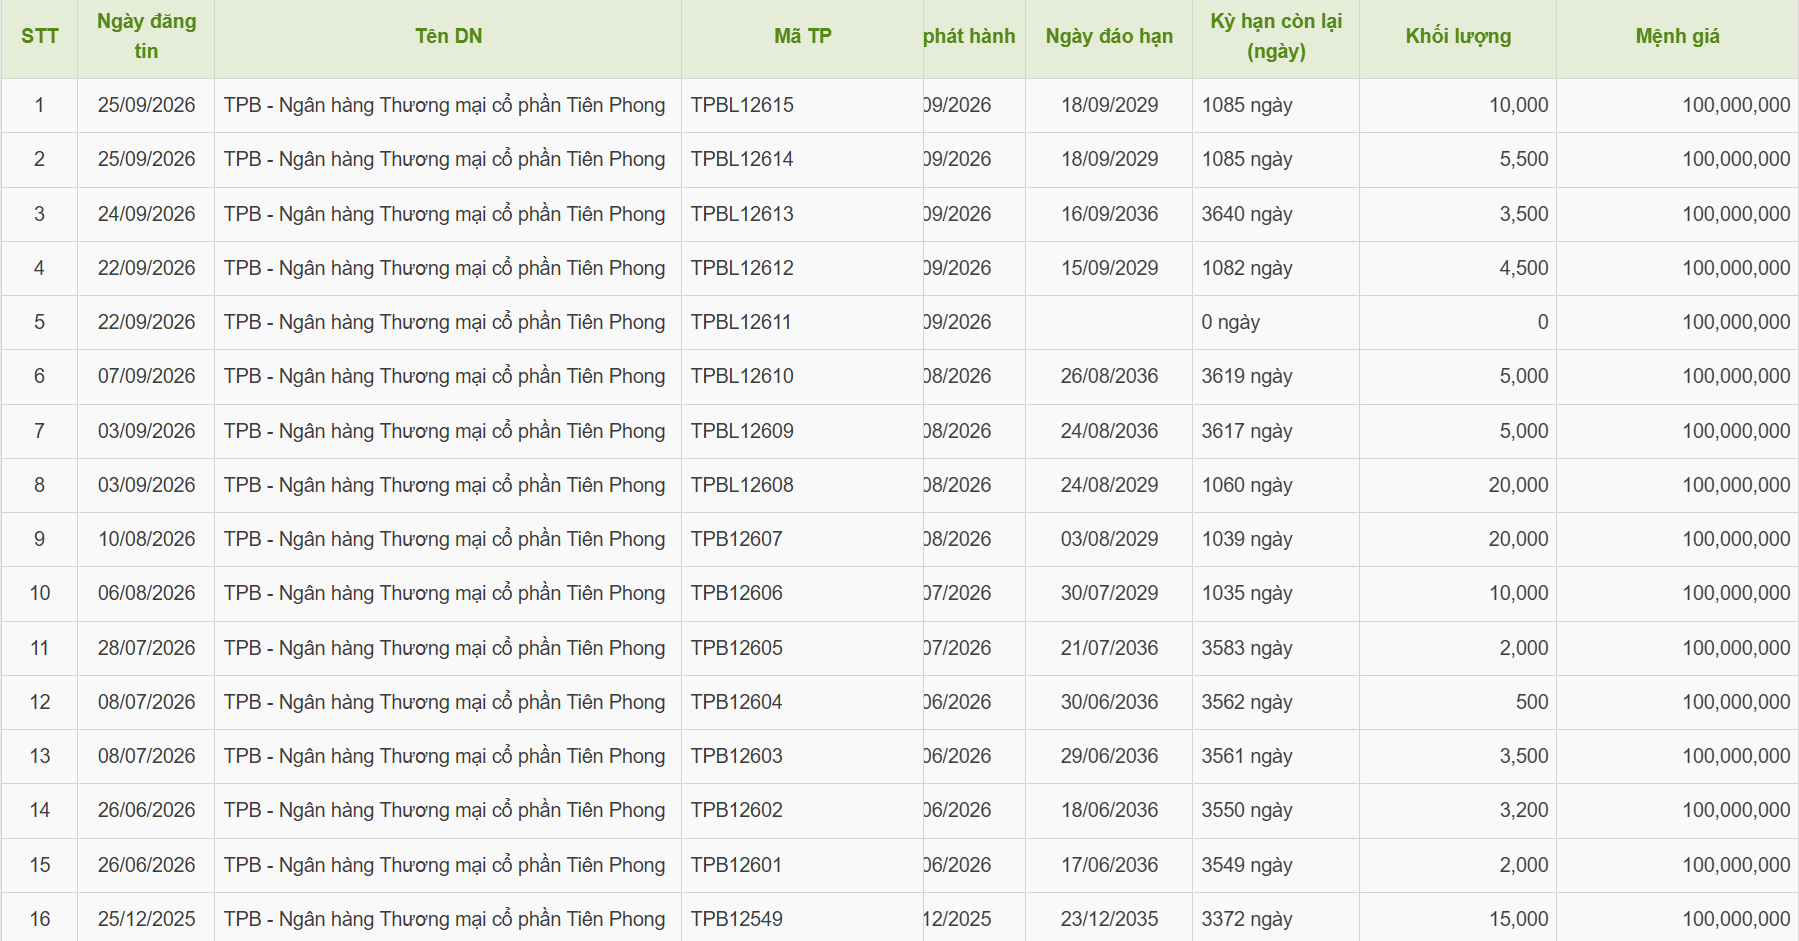The width and height of the screenshot is (1799, 941).
Task: Click posting date 06/08/2026
Action: (x=146, y=593)
